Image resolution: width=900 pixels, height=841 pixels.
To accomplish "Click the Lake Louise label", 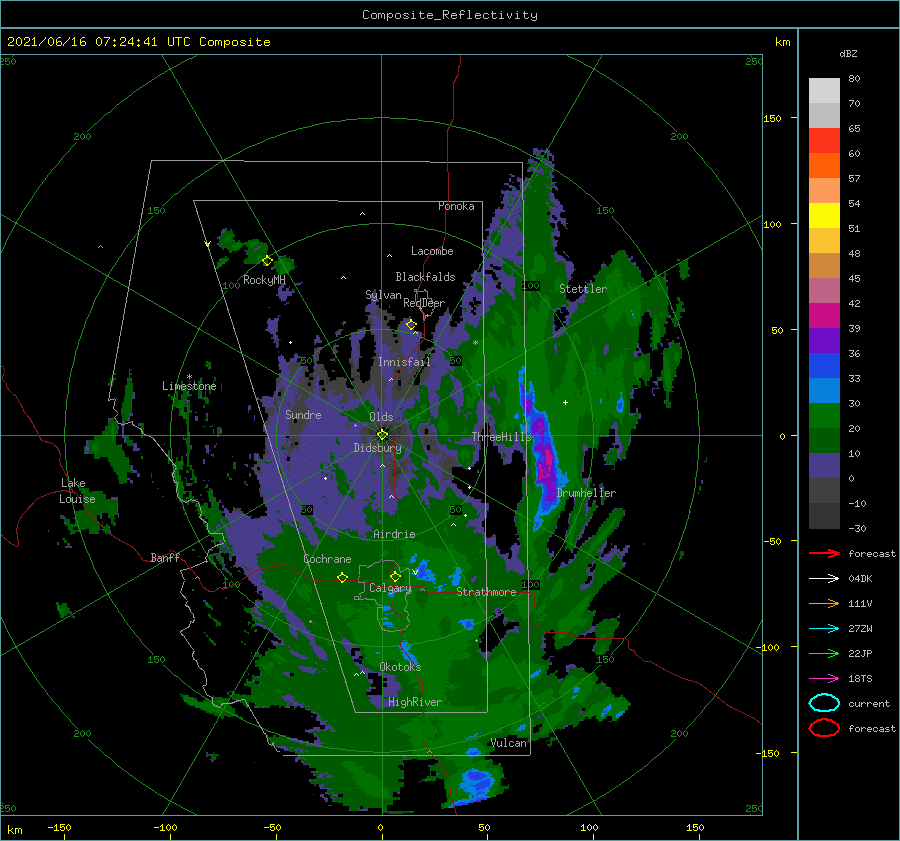I will coord(77,491).
